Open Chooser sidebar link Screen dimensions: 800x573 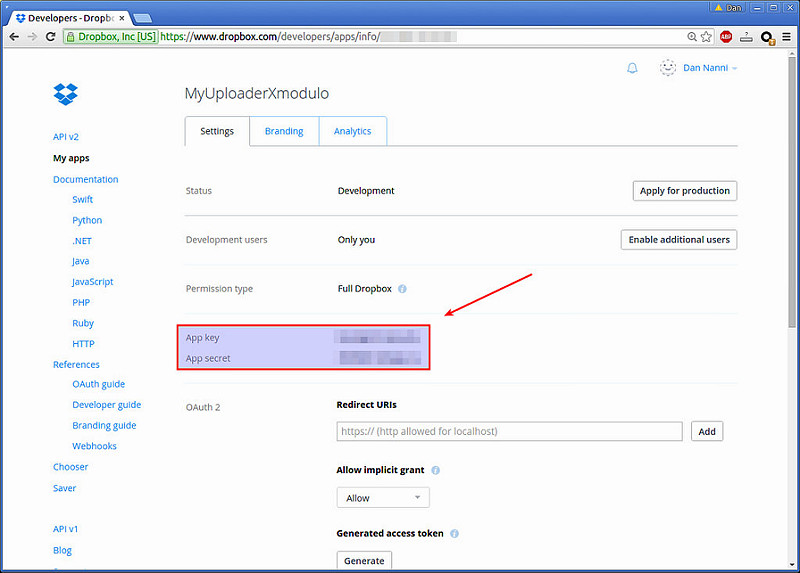[70, 467]
